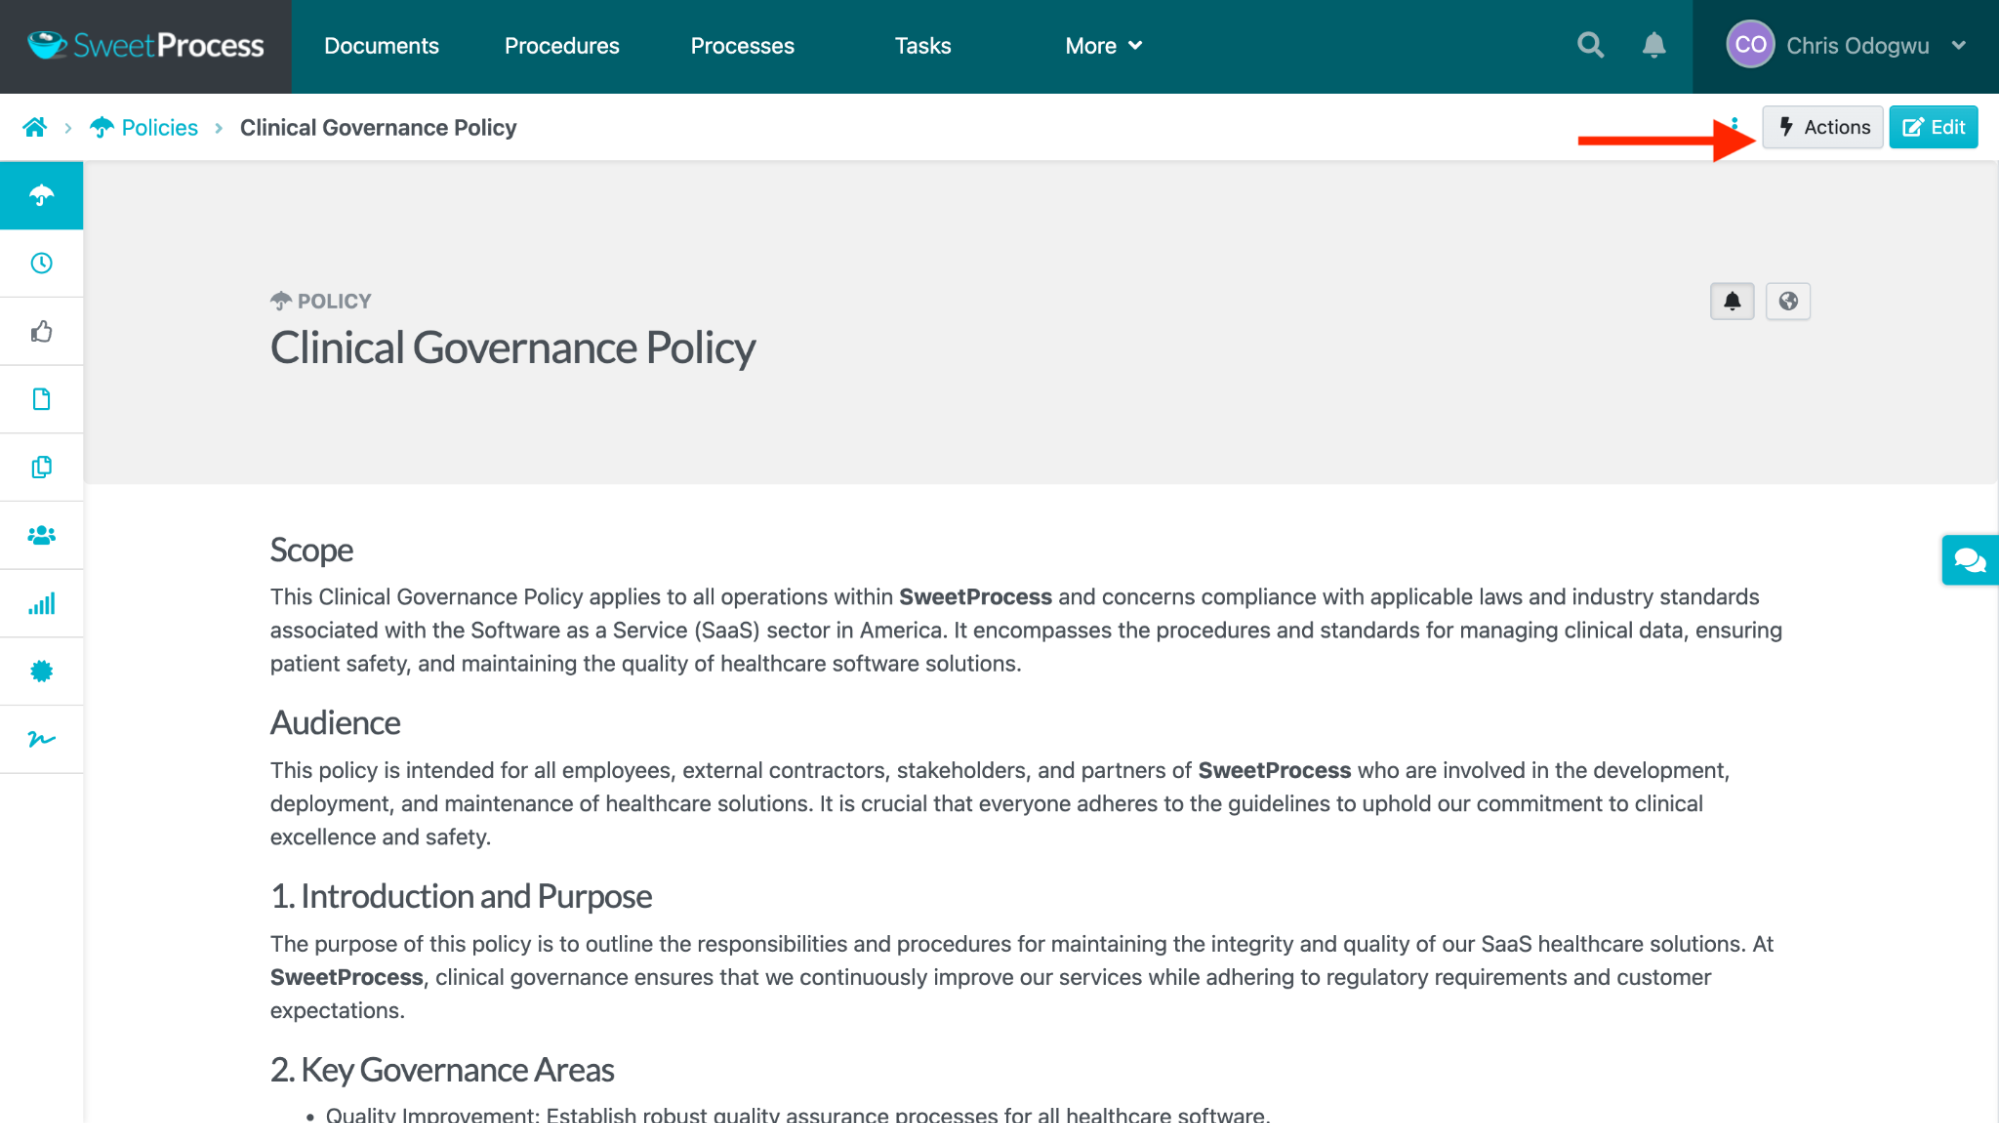View statistics using the bar chart icon
The width and height of the screenshot is (1999, 1124).
point(41,603)
